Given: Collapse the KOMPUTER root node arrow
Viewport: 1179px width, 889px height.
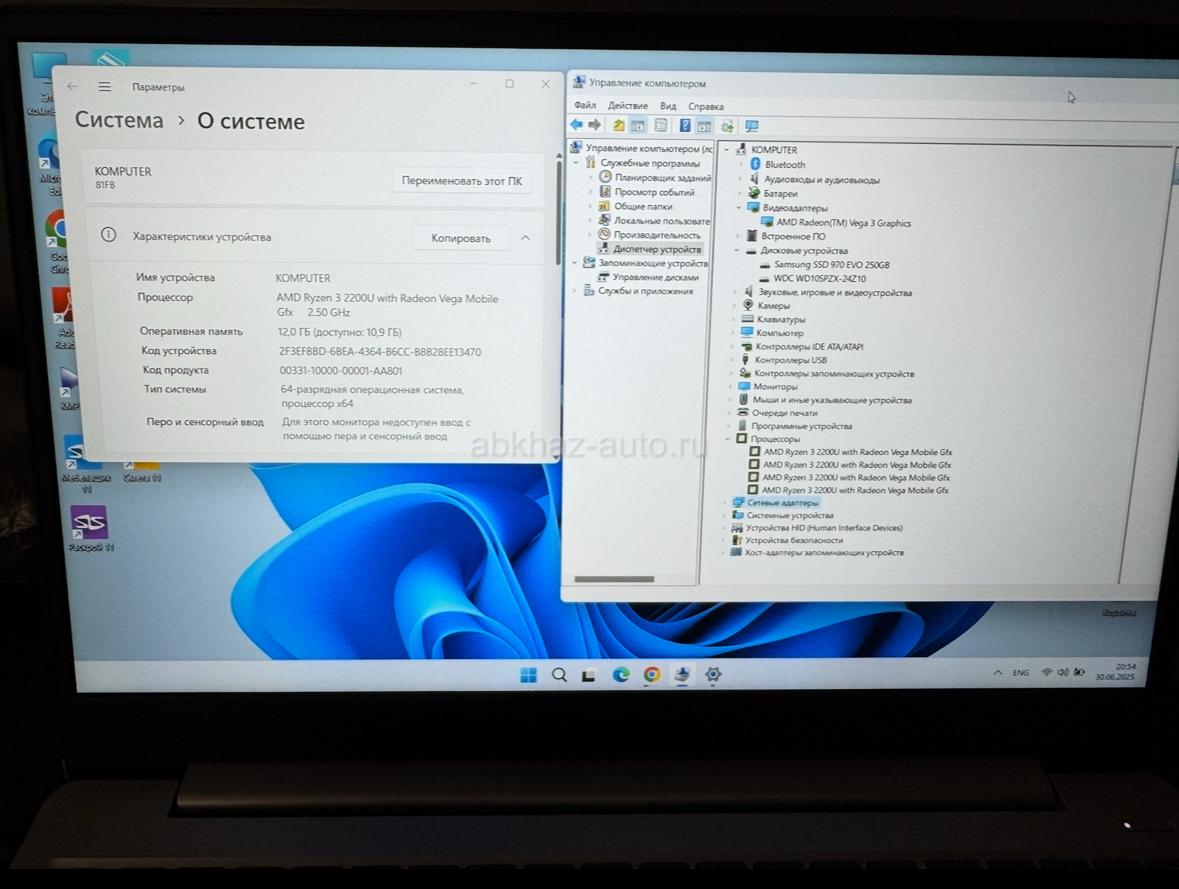Looking at the screenshot, I should pyautogui.click(x=727, y=150).
